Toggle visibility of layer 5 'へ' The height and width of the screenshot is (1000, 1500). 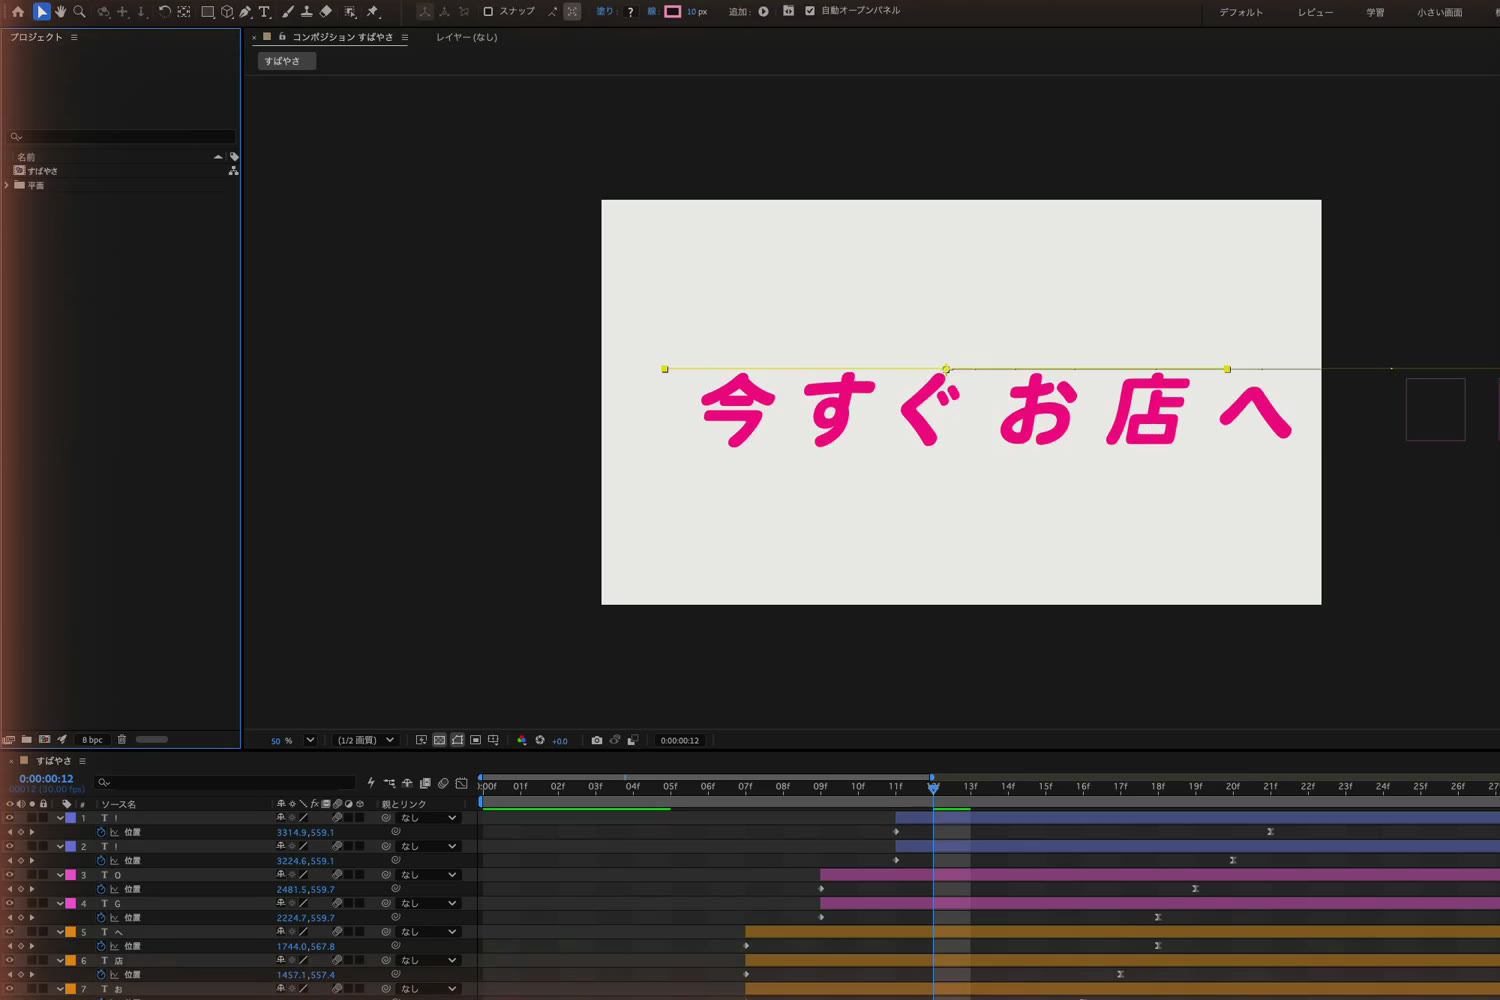pos(10,932)
